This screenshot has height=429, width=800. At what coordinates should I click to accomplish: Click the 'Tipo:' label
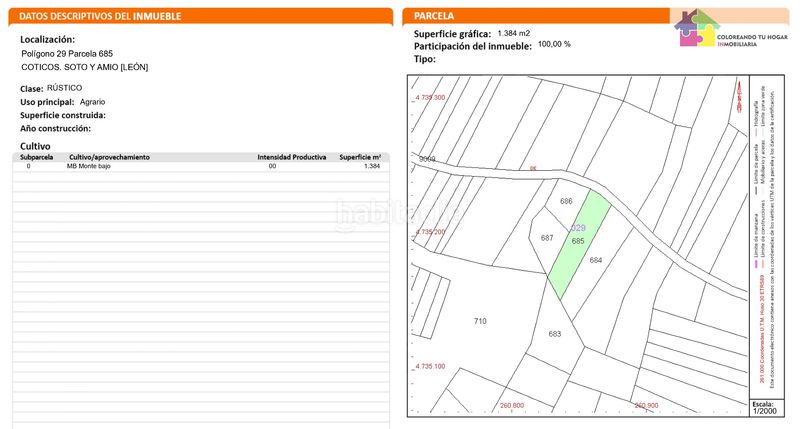tap(424, 59)
